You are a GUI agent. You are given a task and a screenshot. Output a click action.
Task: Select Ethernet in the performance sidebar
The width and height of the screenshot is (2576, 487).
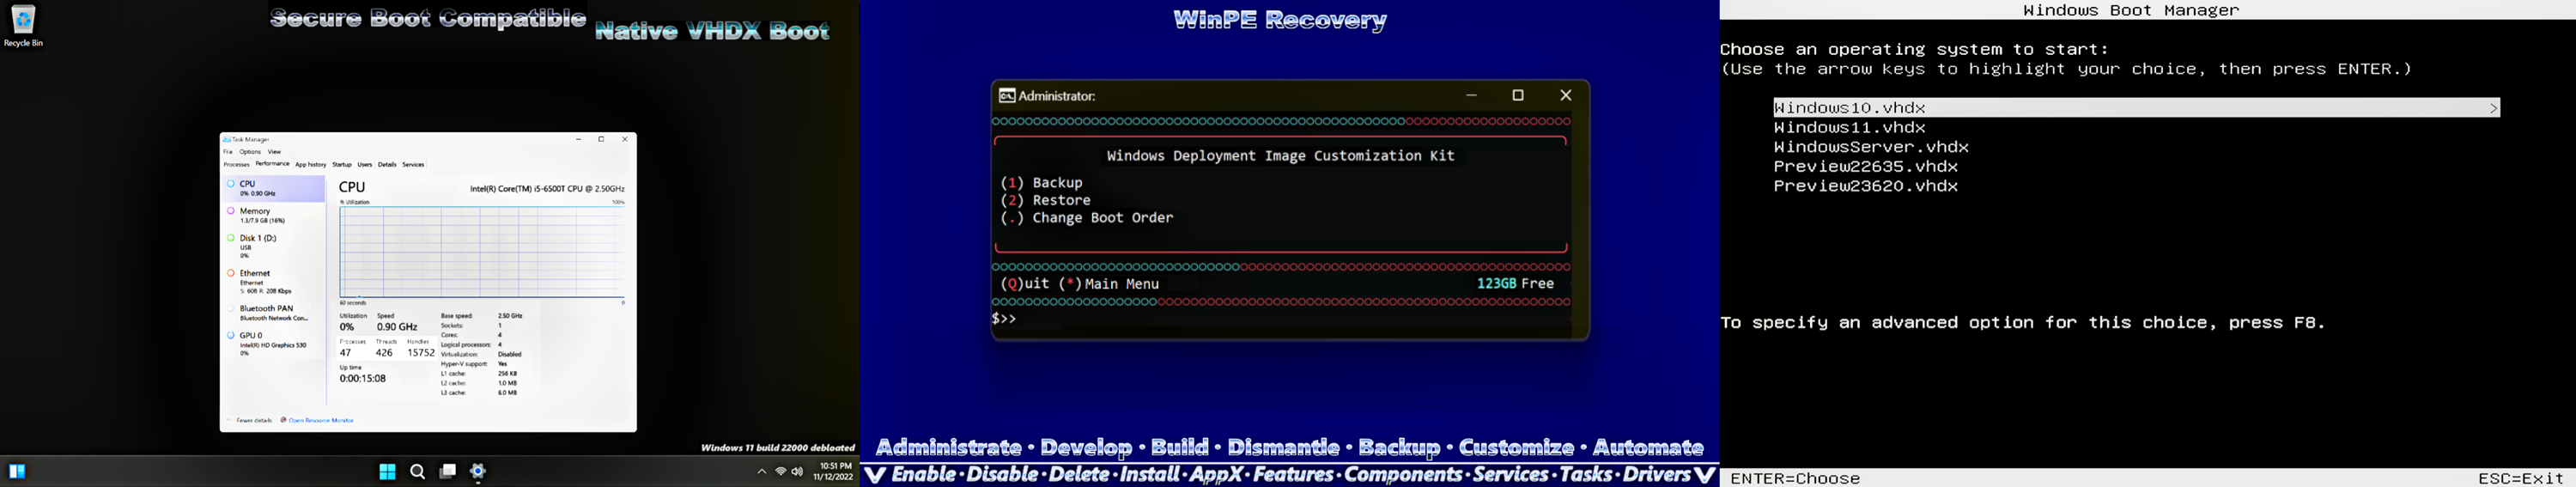[x=274, y=282]
